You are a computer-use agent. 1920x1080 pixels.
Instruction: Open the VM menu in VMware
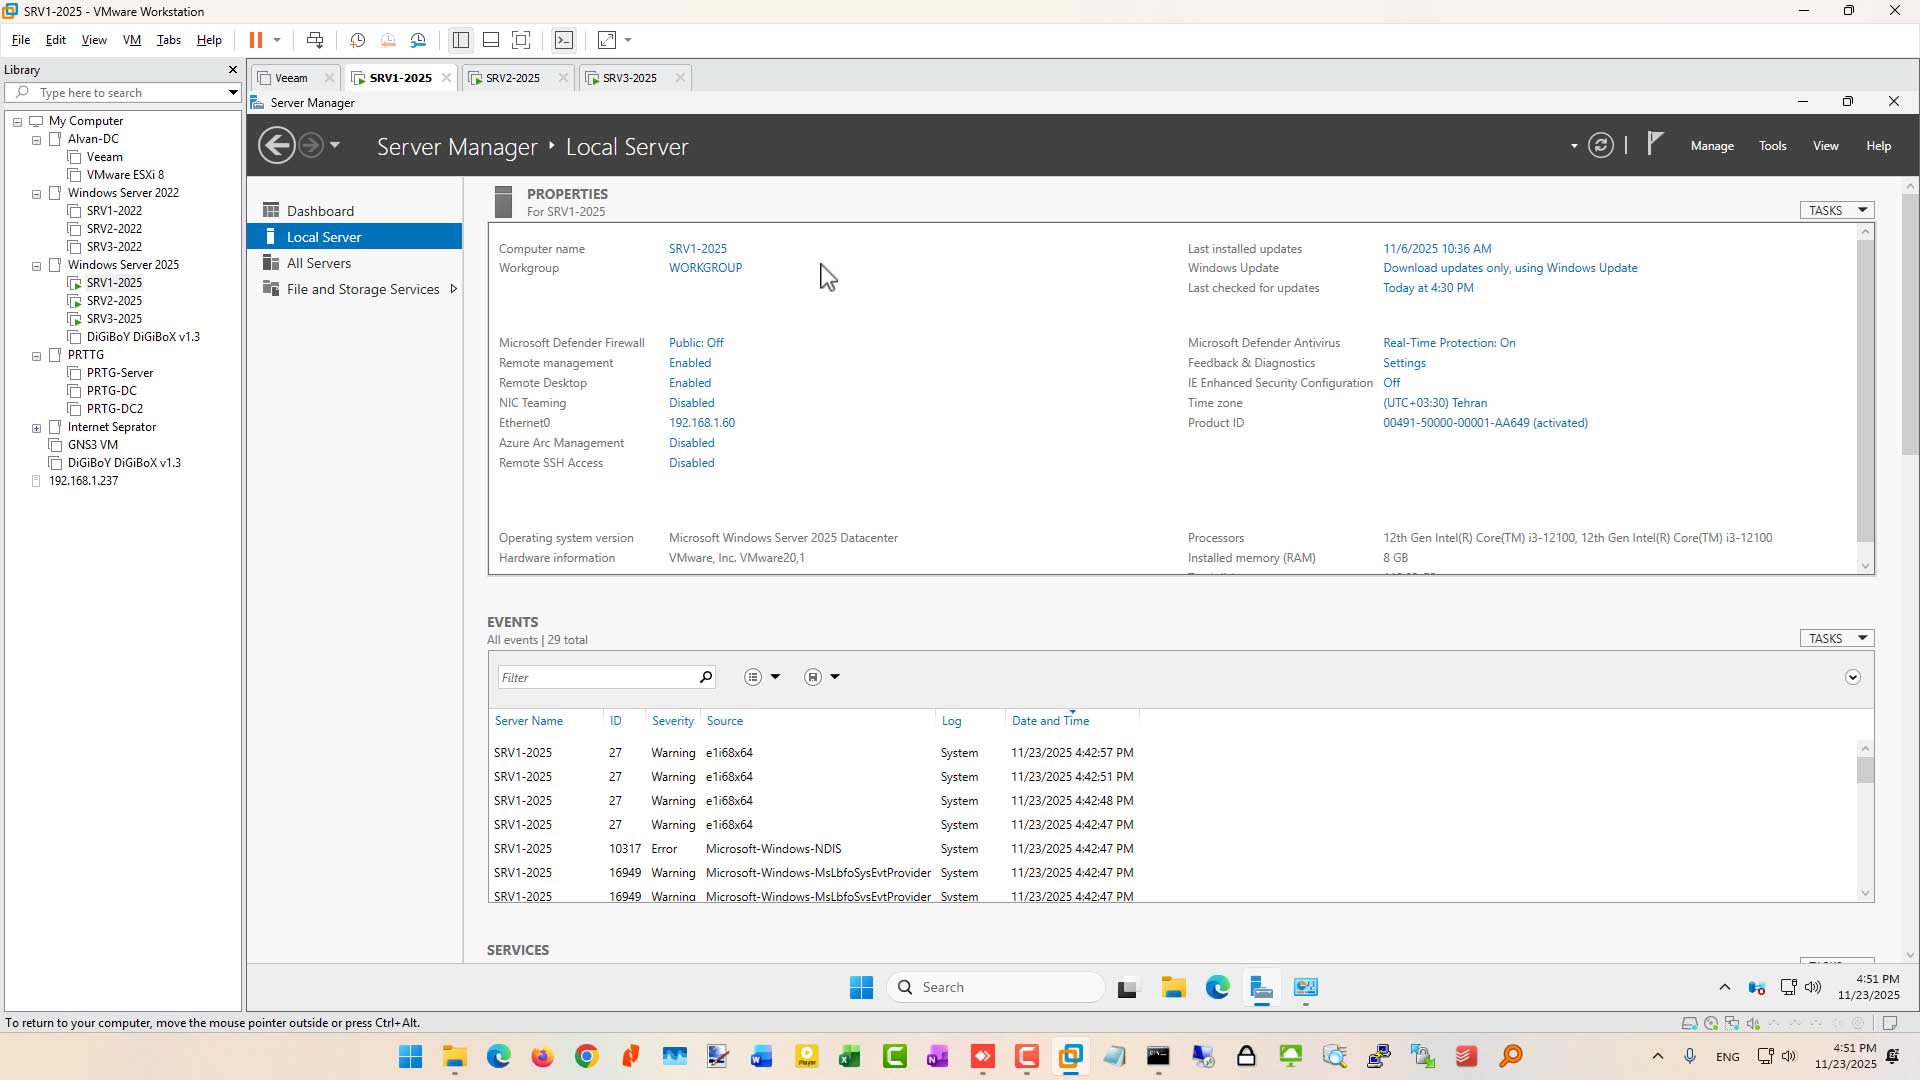(132, 40)
